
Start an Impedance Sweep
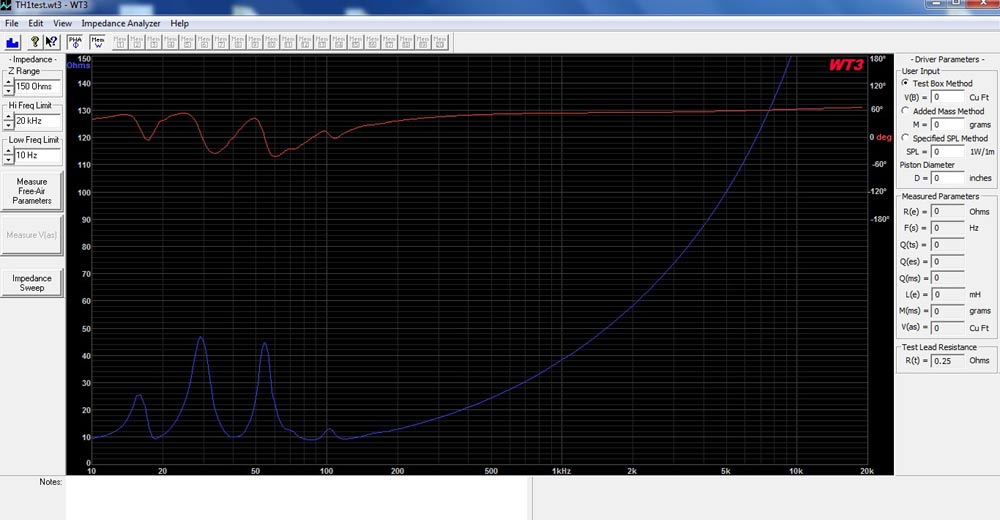(x=32, y=283)
